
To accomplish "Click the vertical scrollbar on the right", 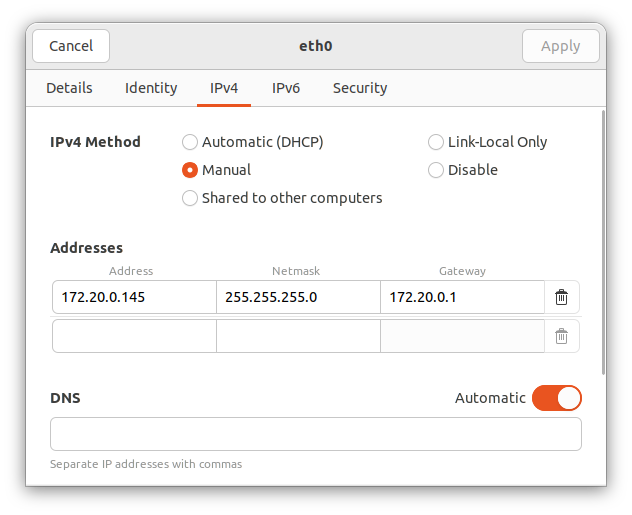I will [x=603, y=243].
